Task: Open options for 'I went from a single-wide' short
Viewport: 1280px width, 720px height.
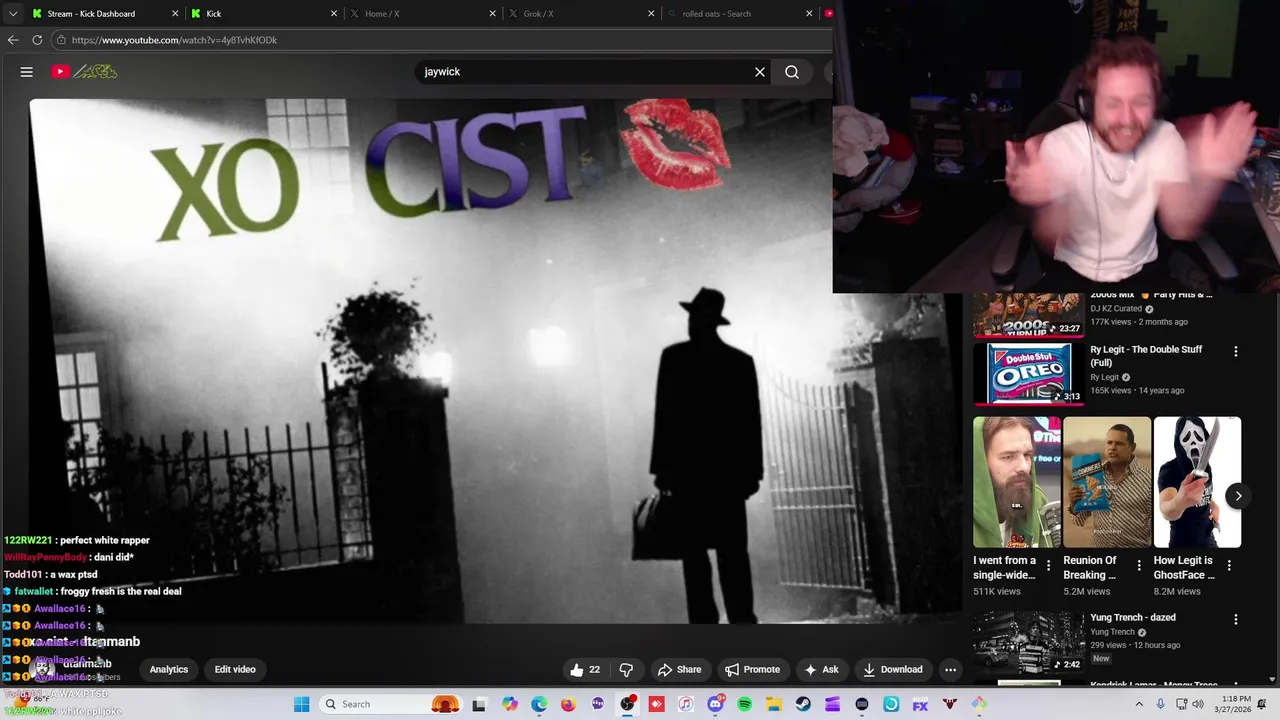Action: click(1048, 566)
